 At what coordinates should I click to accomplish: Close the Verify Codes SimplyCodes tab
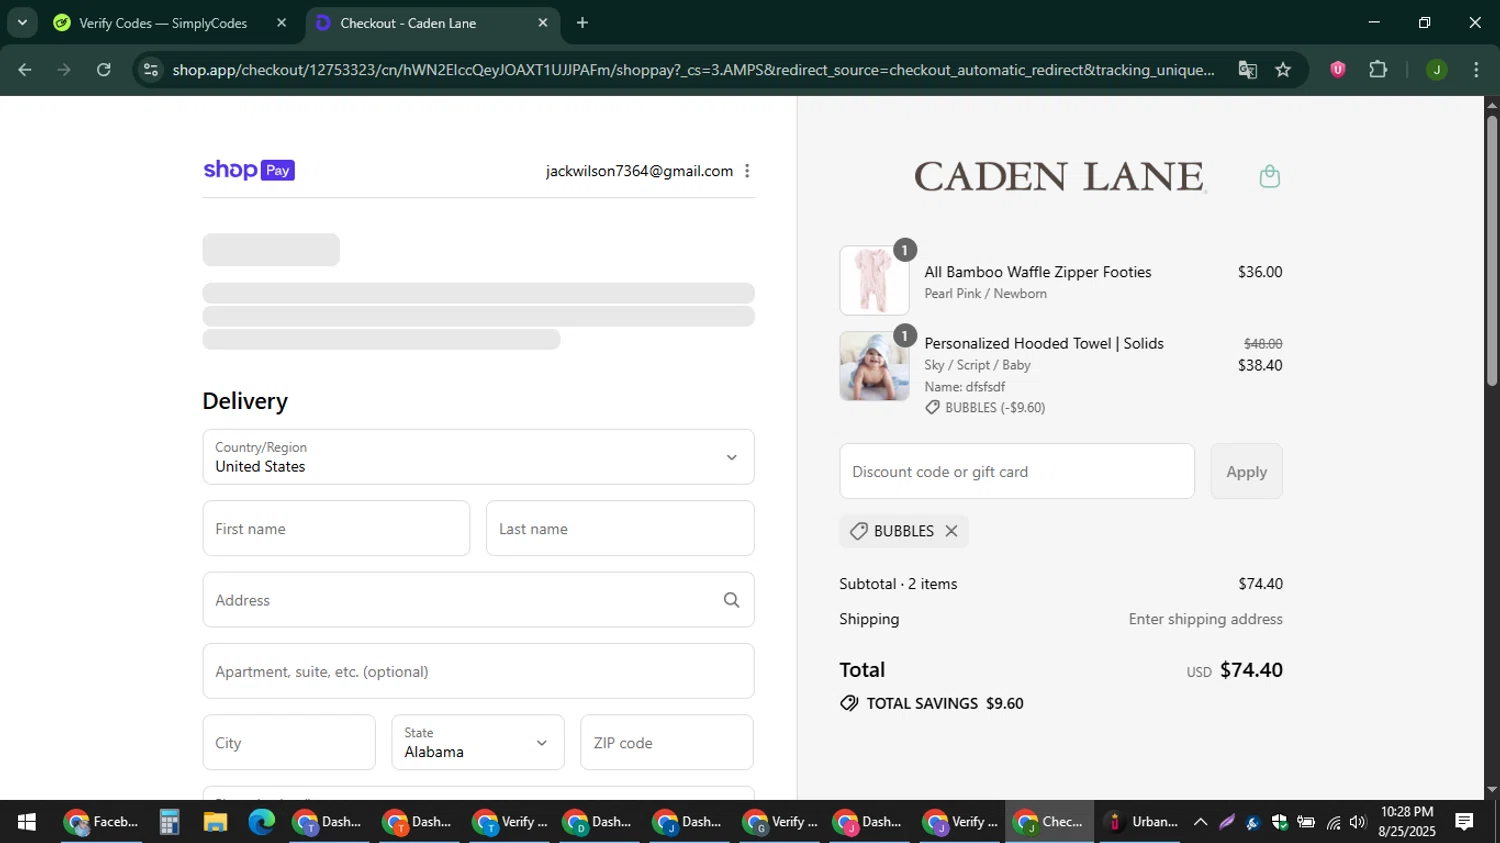click(x=281, y=22)
